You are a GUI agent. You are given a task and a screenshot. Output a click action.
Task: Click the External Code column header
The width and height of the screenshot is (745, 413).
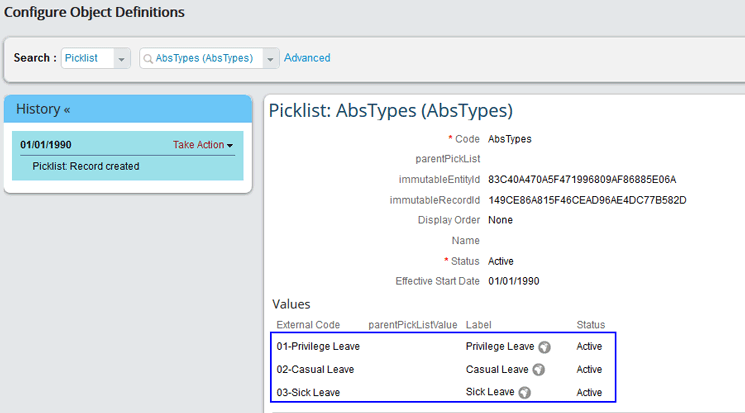(x=308, y=325)
